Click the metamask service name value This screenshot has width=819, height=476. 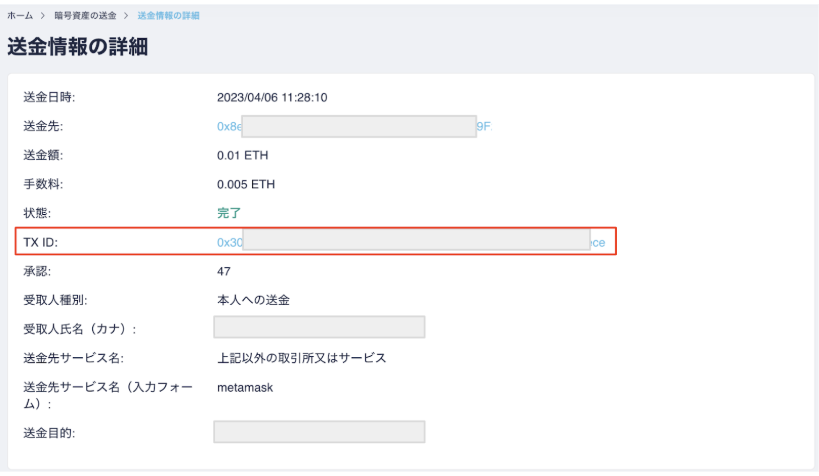(x=244, y=386)
